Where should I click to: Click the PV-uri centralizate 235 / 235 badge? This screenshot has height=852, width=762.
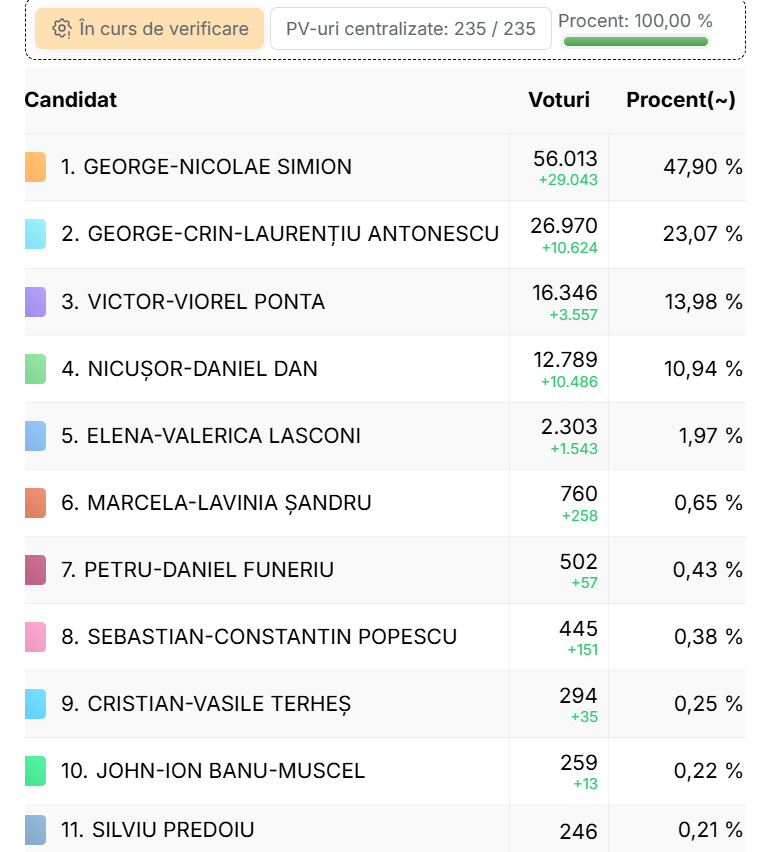[x=410, y=29]
